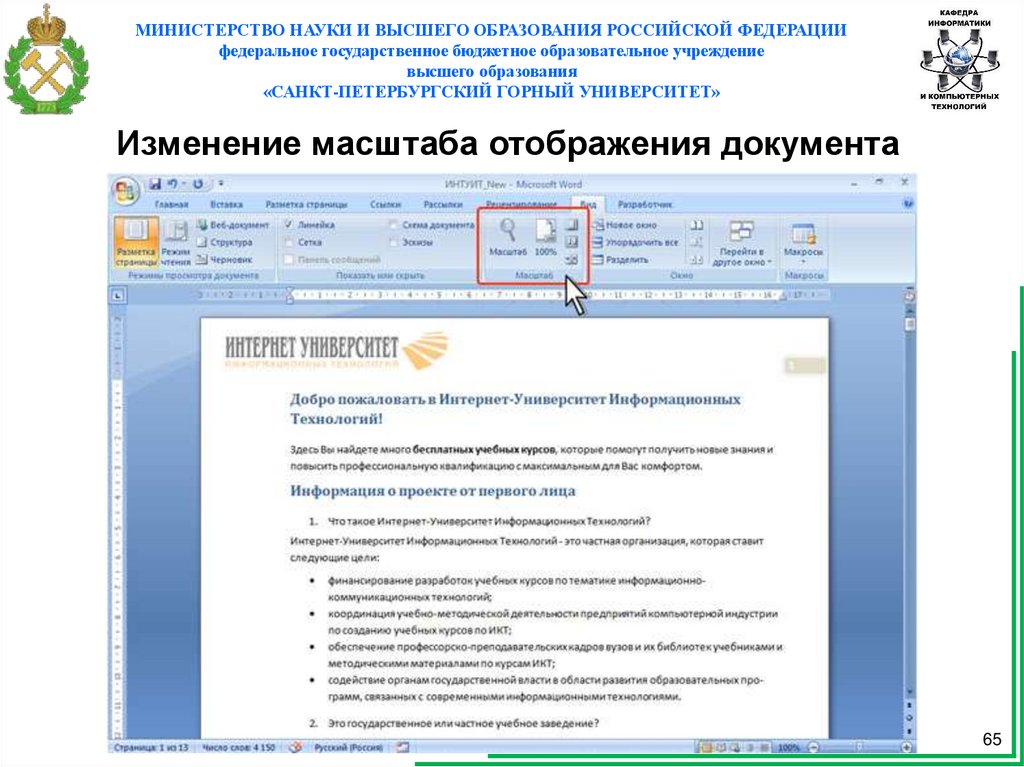
Task: Select the Структура outline view
Action: coord(224,242)
